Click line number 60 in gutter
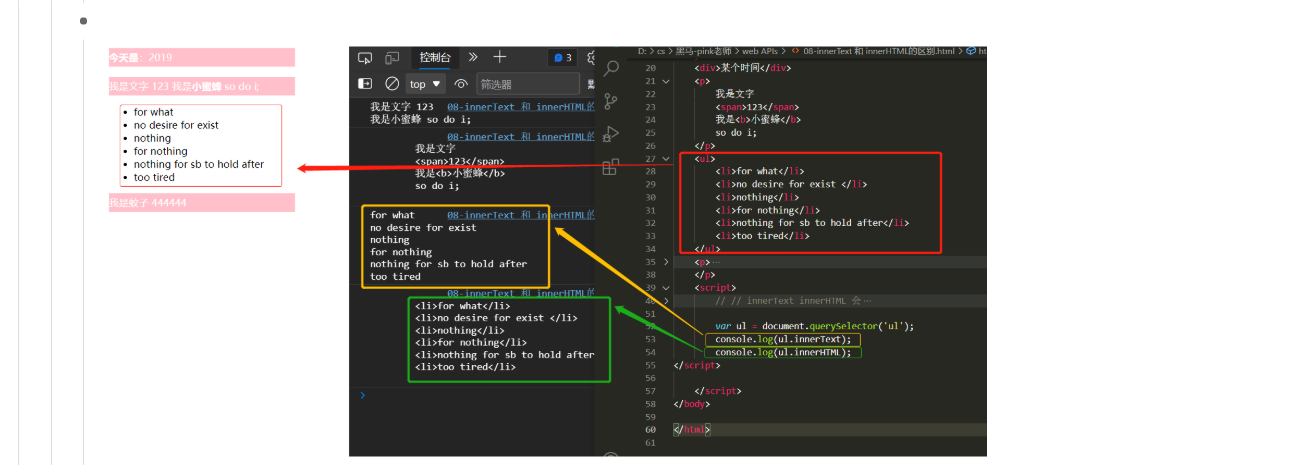 coord(650,430)
